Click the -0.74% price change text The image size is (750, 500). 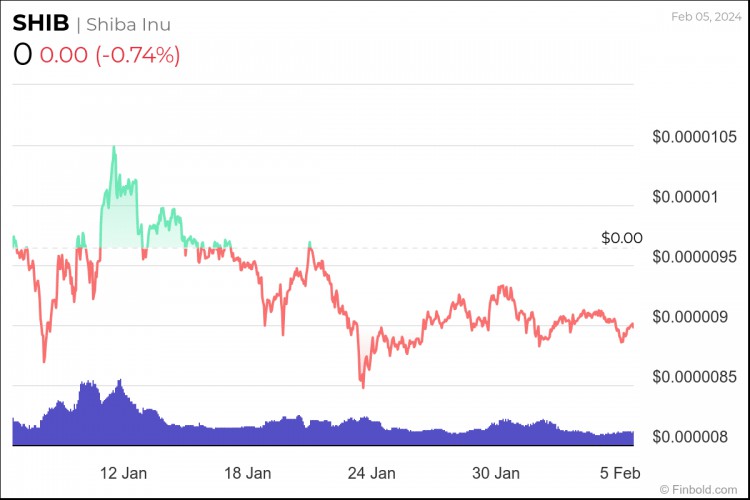pos(138,55)
